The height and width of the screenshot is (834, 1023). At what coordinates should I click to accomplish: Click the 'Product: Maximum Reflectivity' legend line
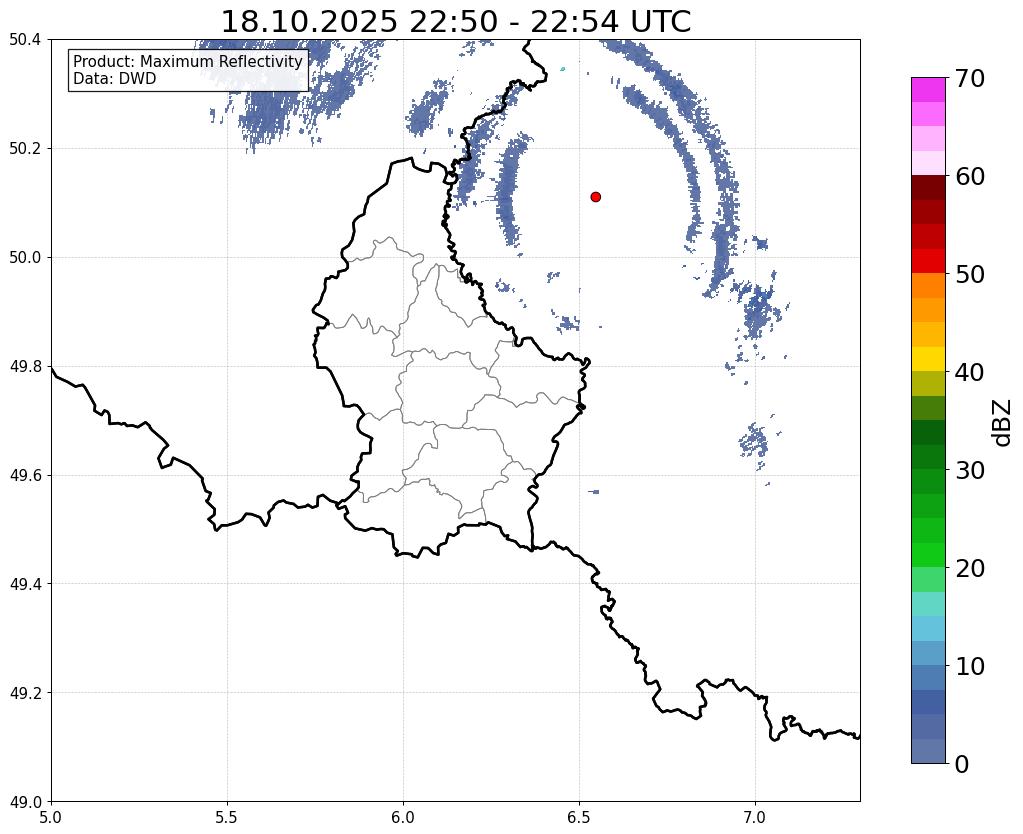pos(188,61)
